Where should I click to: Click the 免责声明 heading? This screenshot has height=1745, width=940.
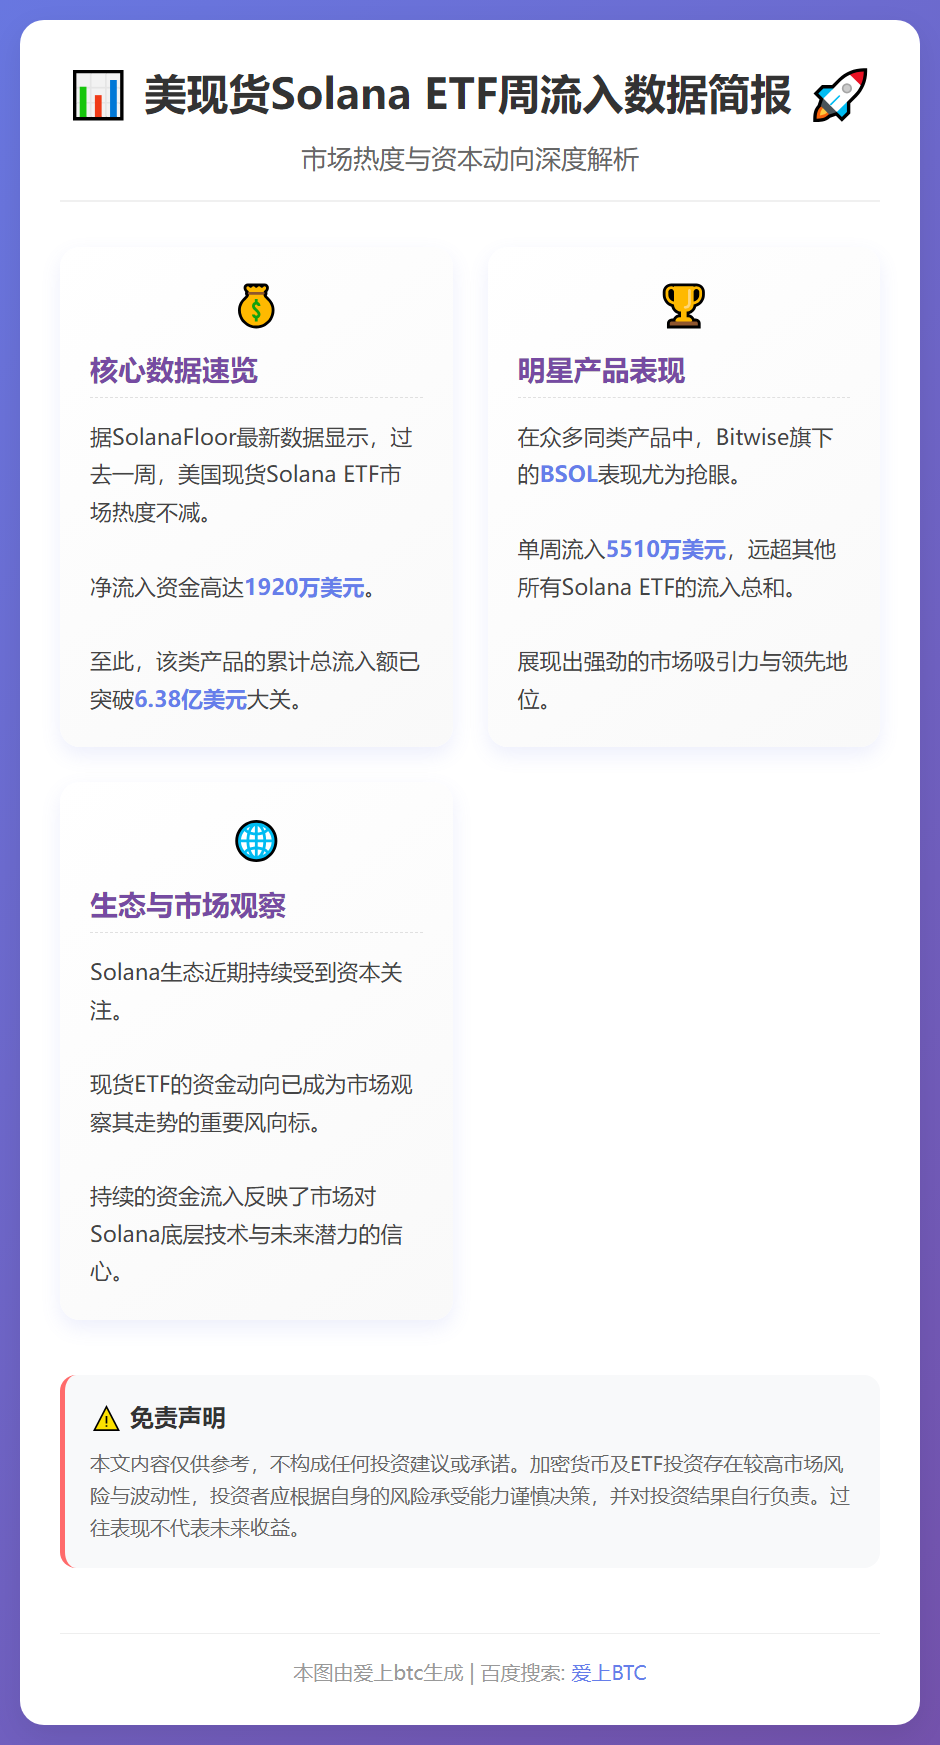coord(178,1418)
